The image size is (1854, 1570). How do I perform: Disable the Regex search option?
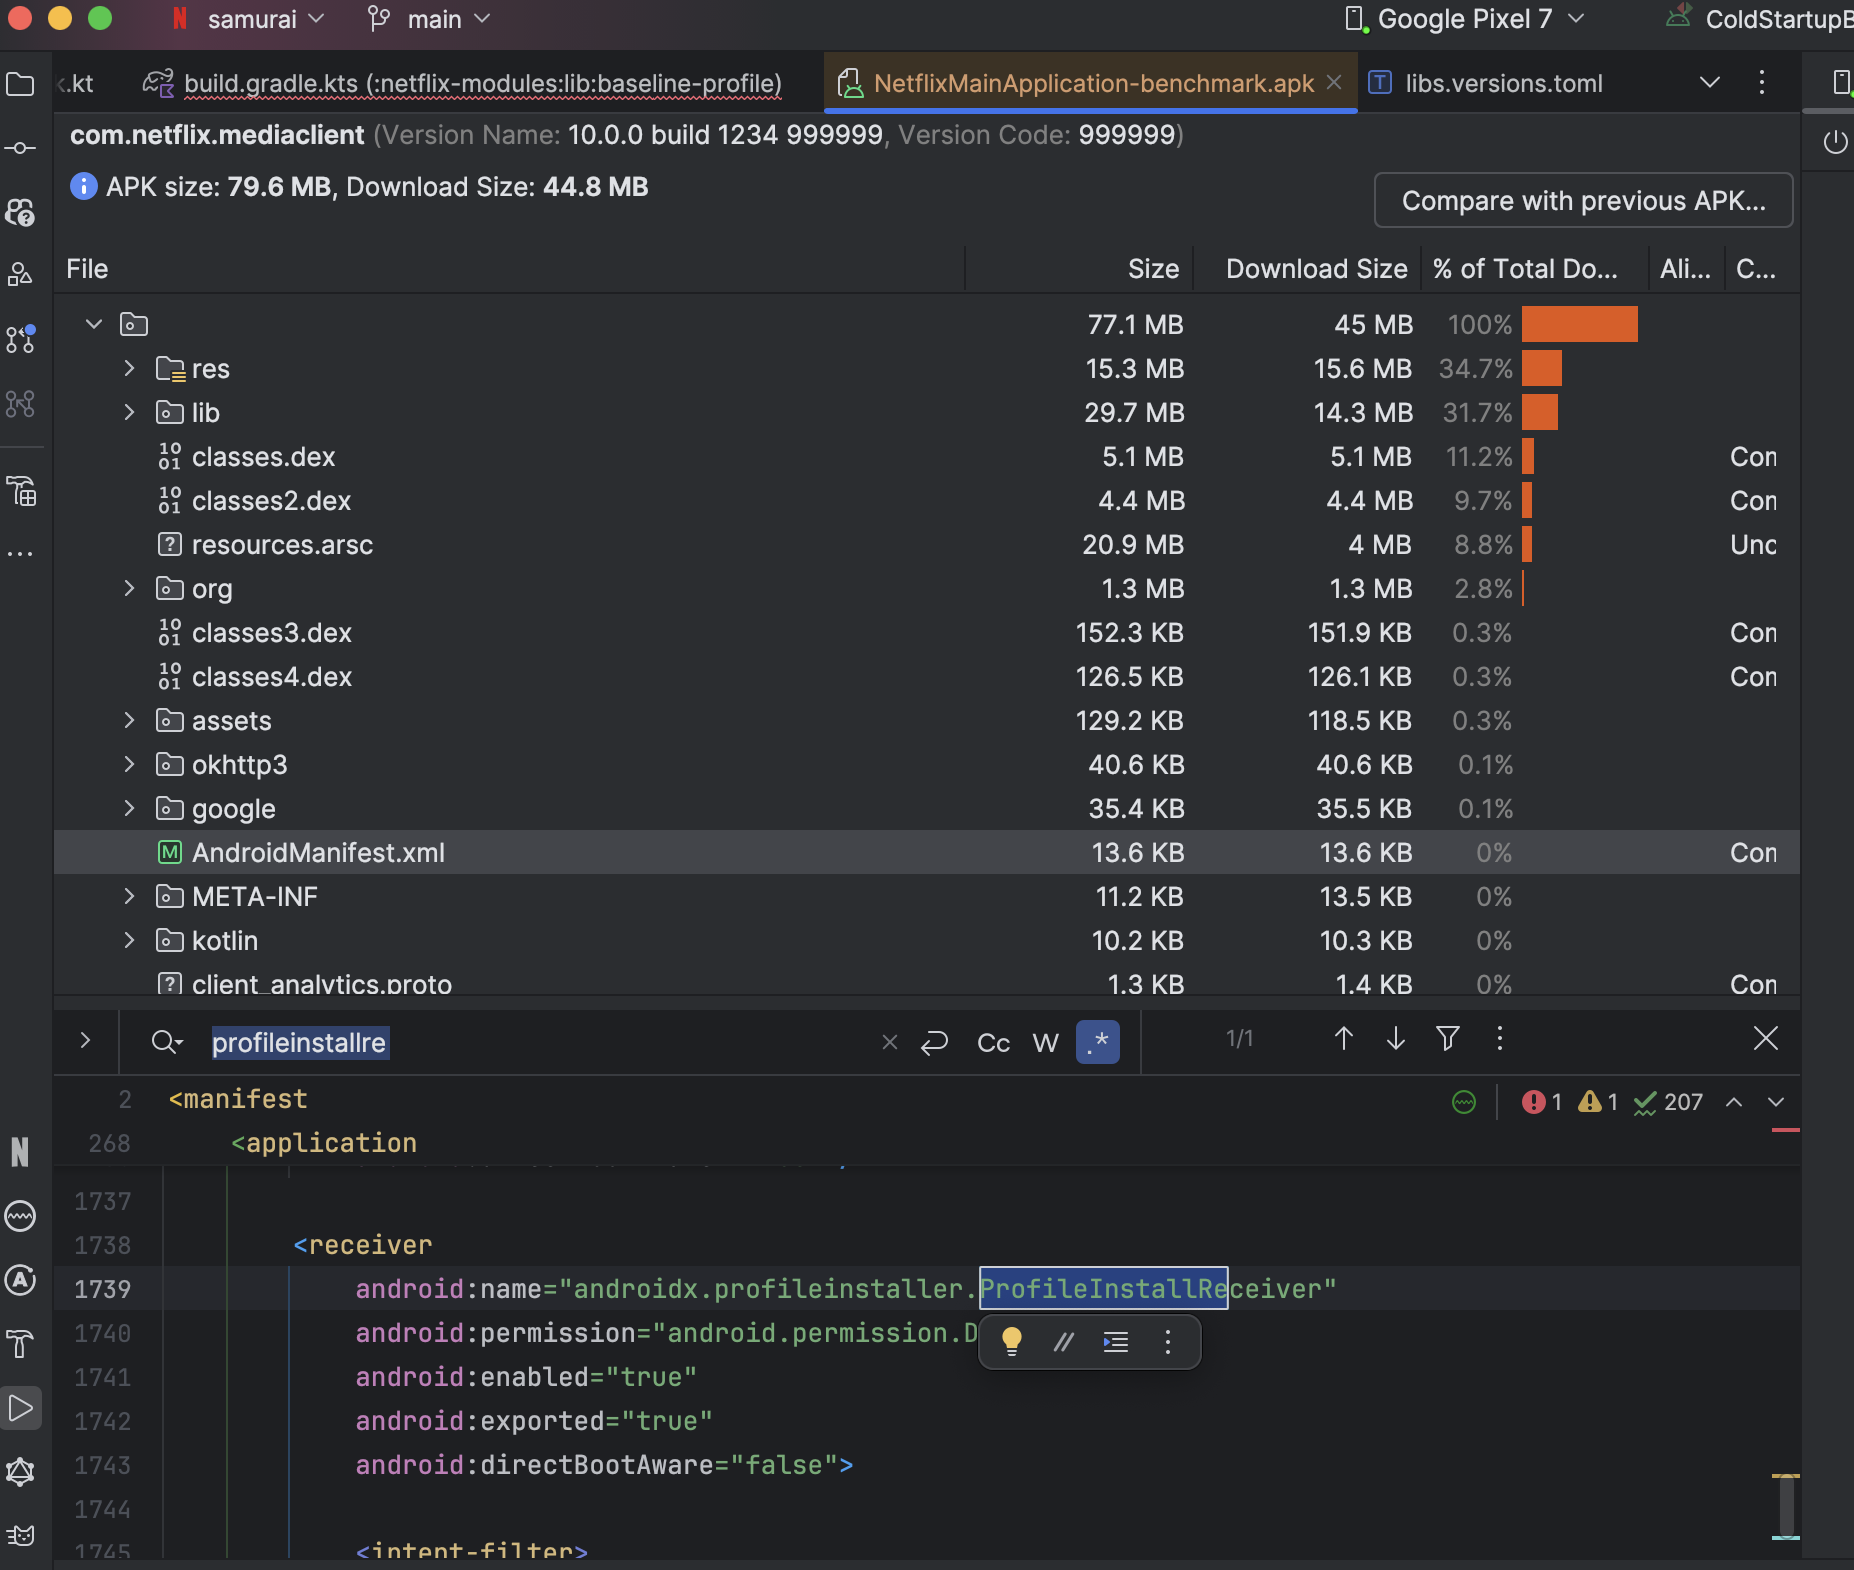1097,1042
